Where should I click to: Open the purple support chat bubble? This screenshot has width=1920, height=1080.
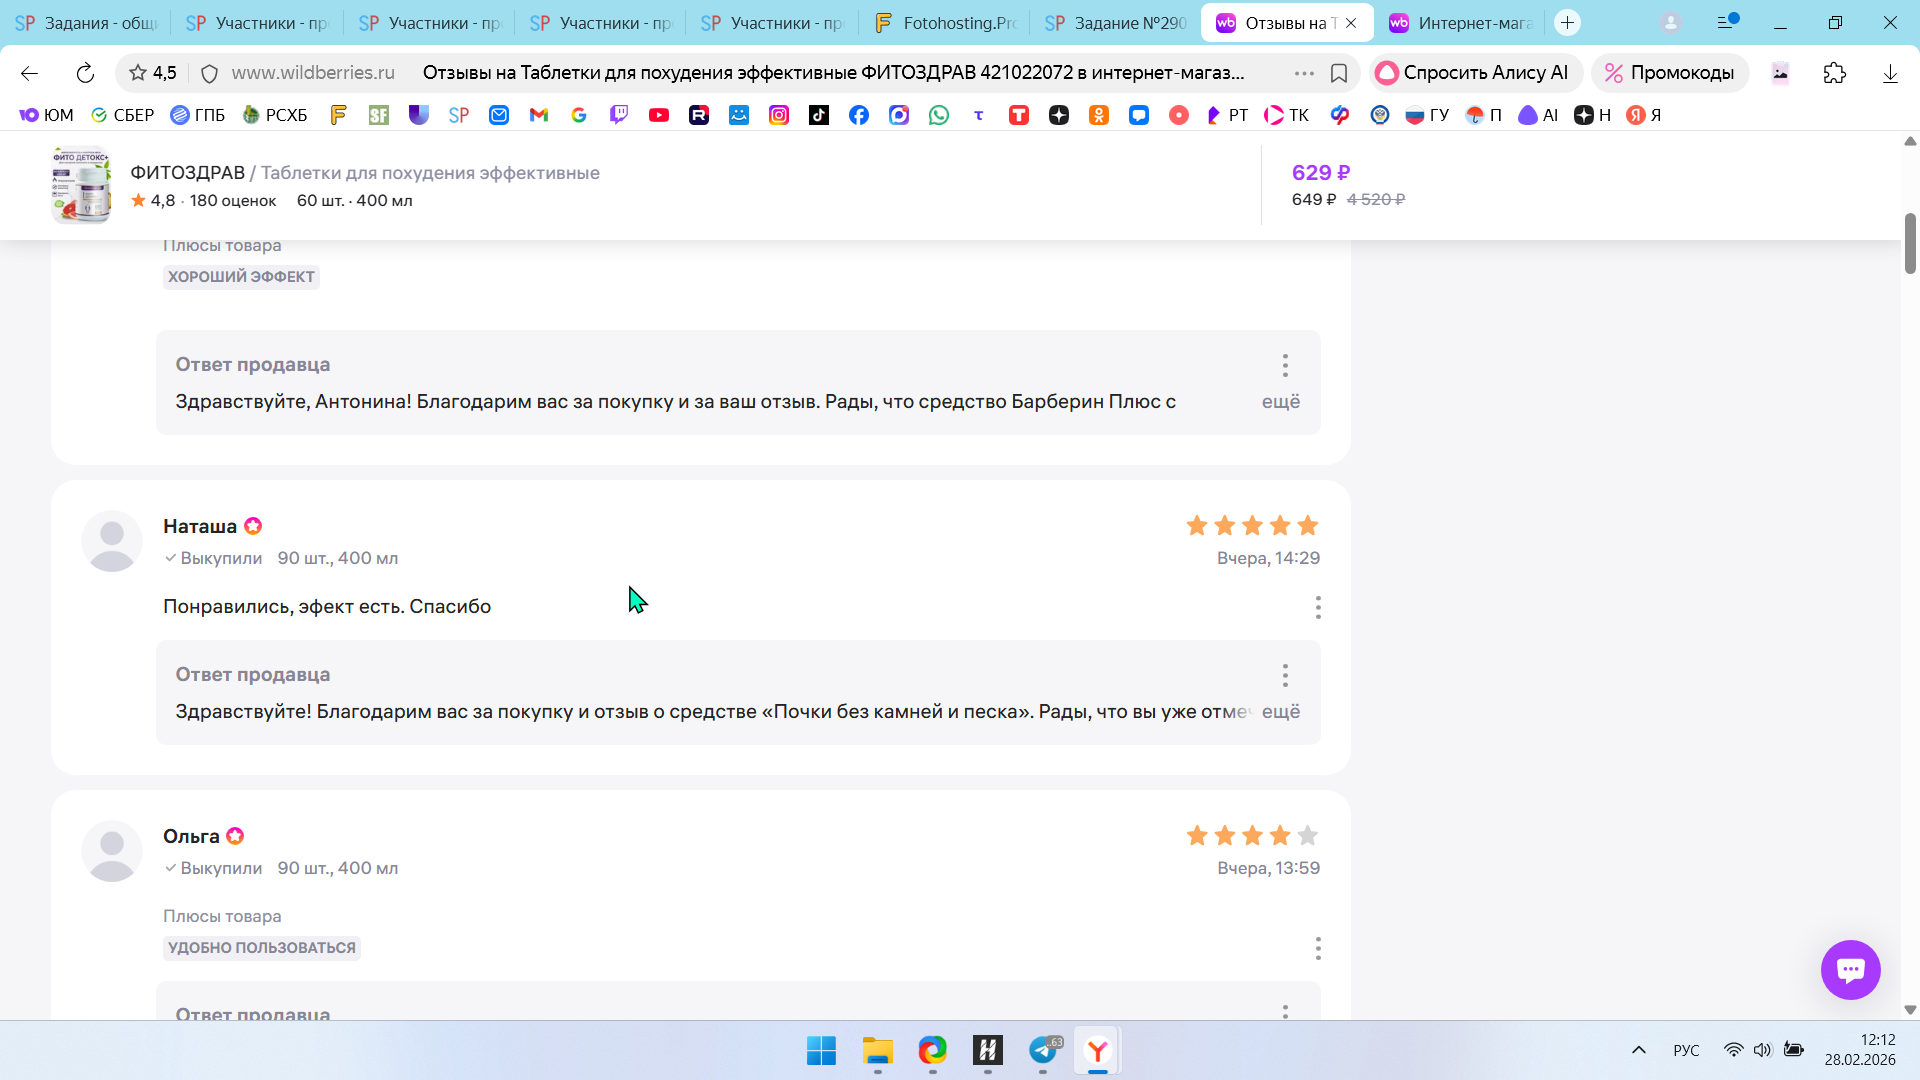(x=1850, y=969)
